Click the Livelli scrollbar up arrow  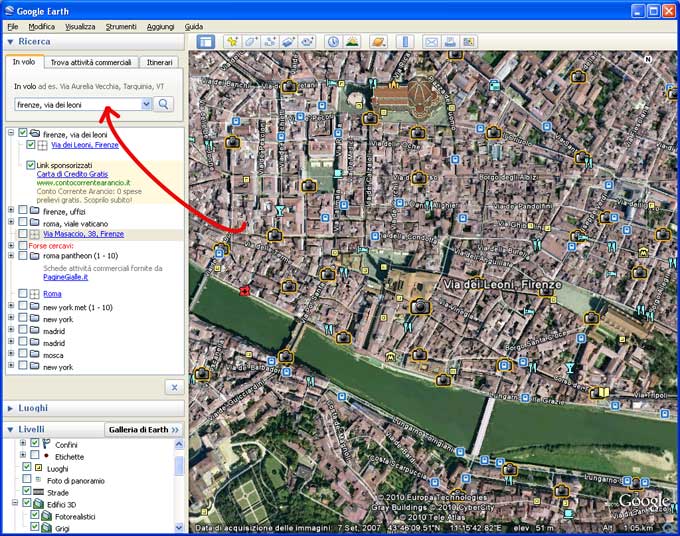click(x=179, y=444)
